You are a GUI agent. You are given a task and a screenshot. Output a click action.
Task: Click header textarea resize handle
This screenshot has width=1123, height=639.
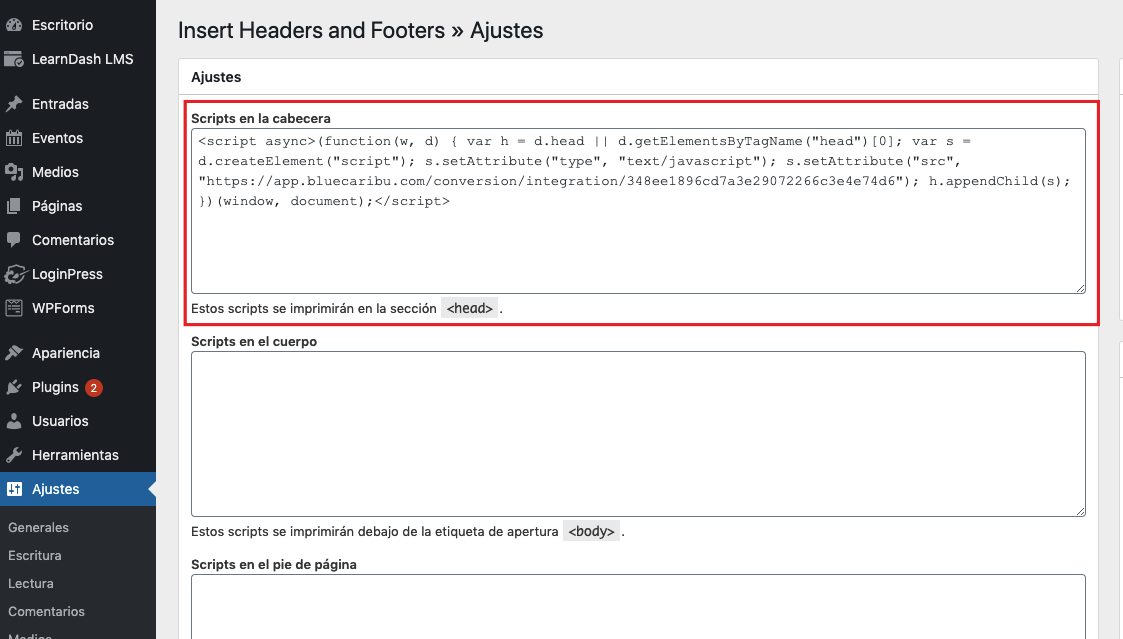click(x=1080, y=288)
